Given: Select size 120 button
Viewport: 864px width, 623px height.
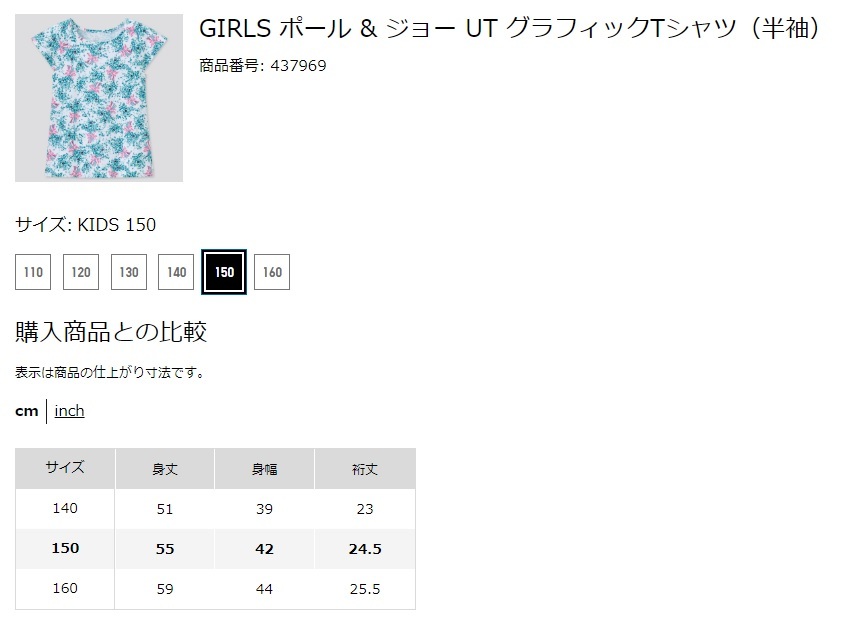Looking at the screenshot, I should tap(81, 272).
